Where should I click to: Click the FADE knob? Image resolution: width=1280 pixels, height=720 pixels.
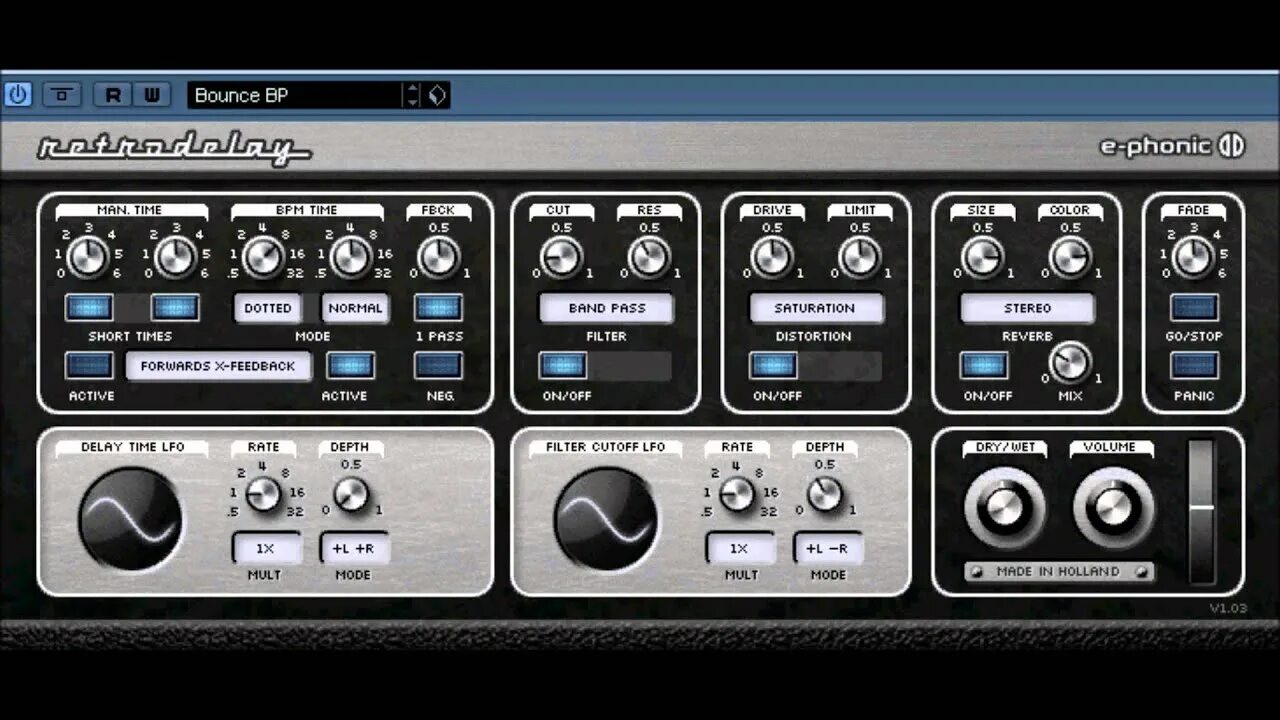point(1193,257)
